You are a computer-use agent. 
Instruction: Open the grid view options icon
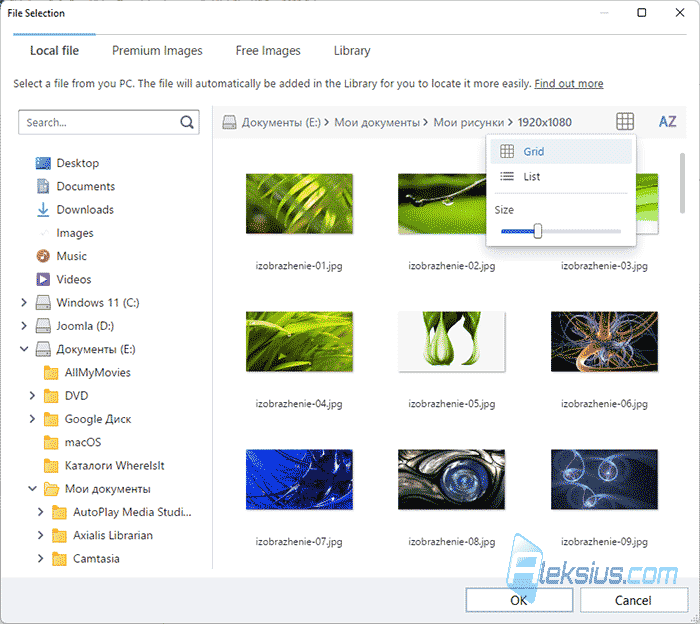point(625,121)
